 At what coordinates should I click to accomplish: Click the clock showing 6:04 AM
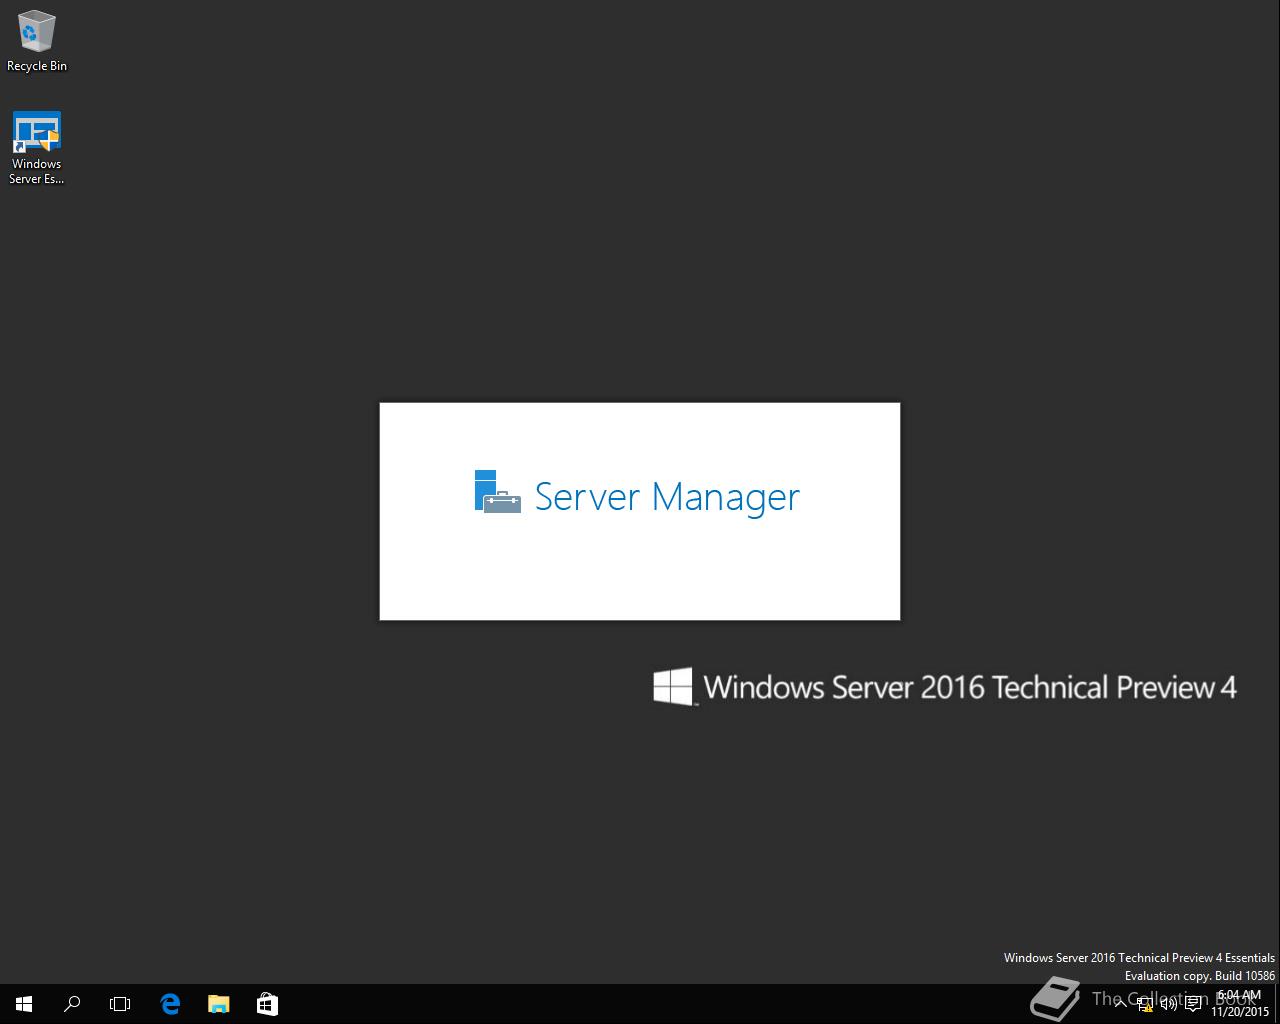[x=1240, y=1004]
